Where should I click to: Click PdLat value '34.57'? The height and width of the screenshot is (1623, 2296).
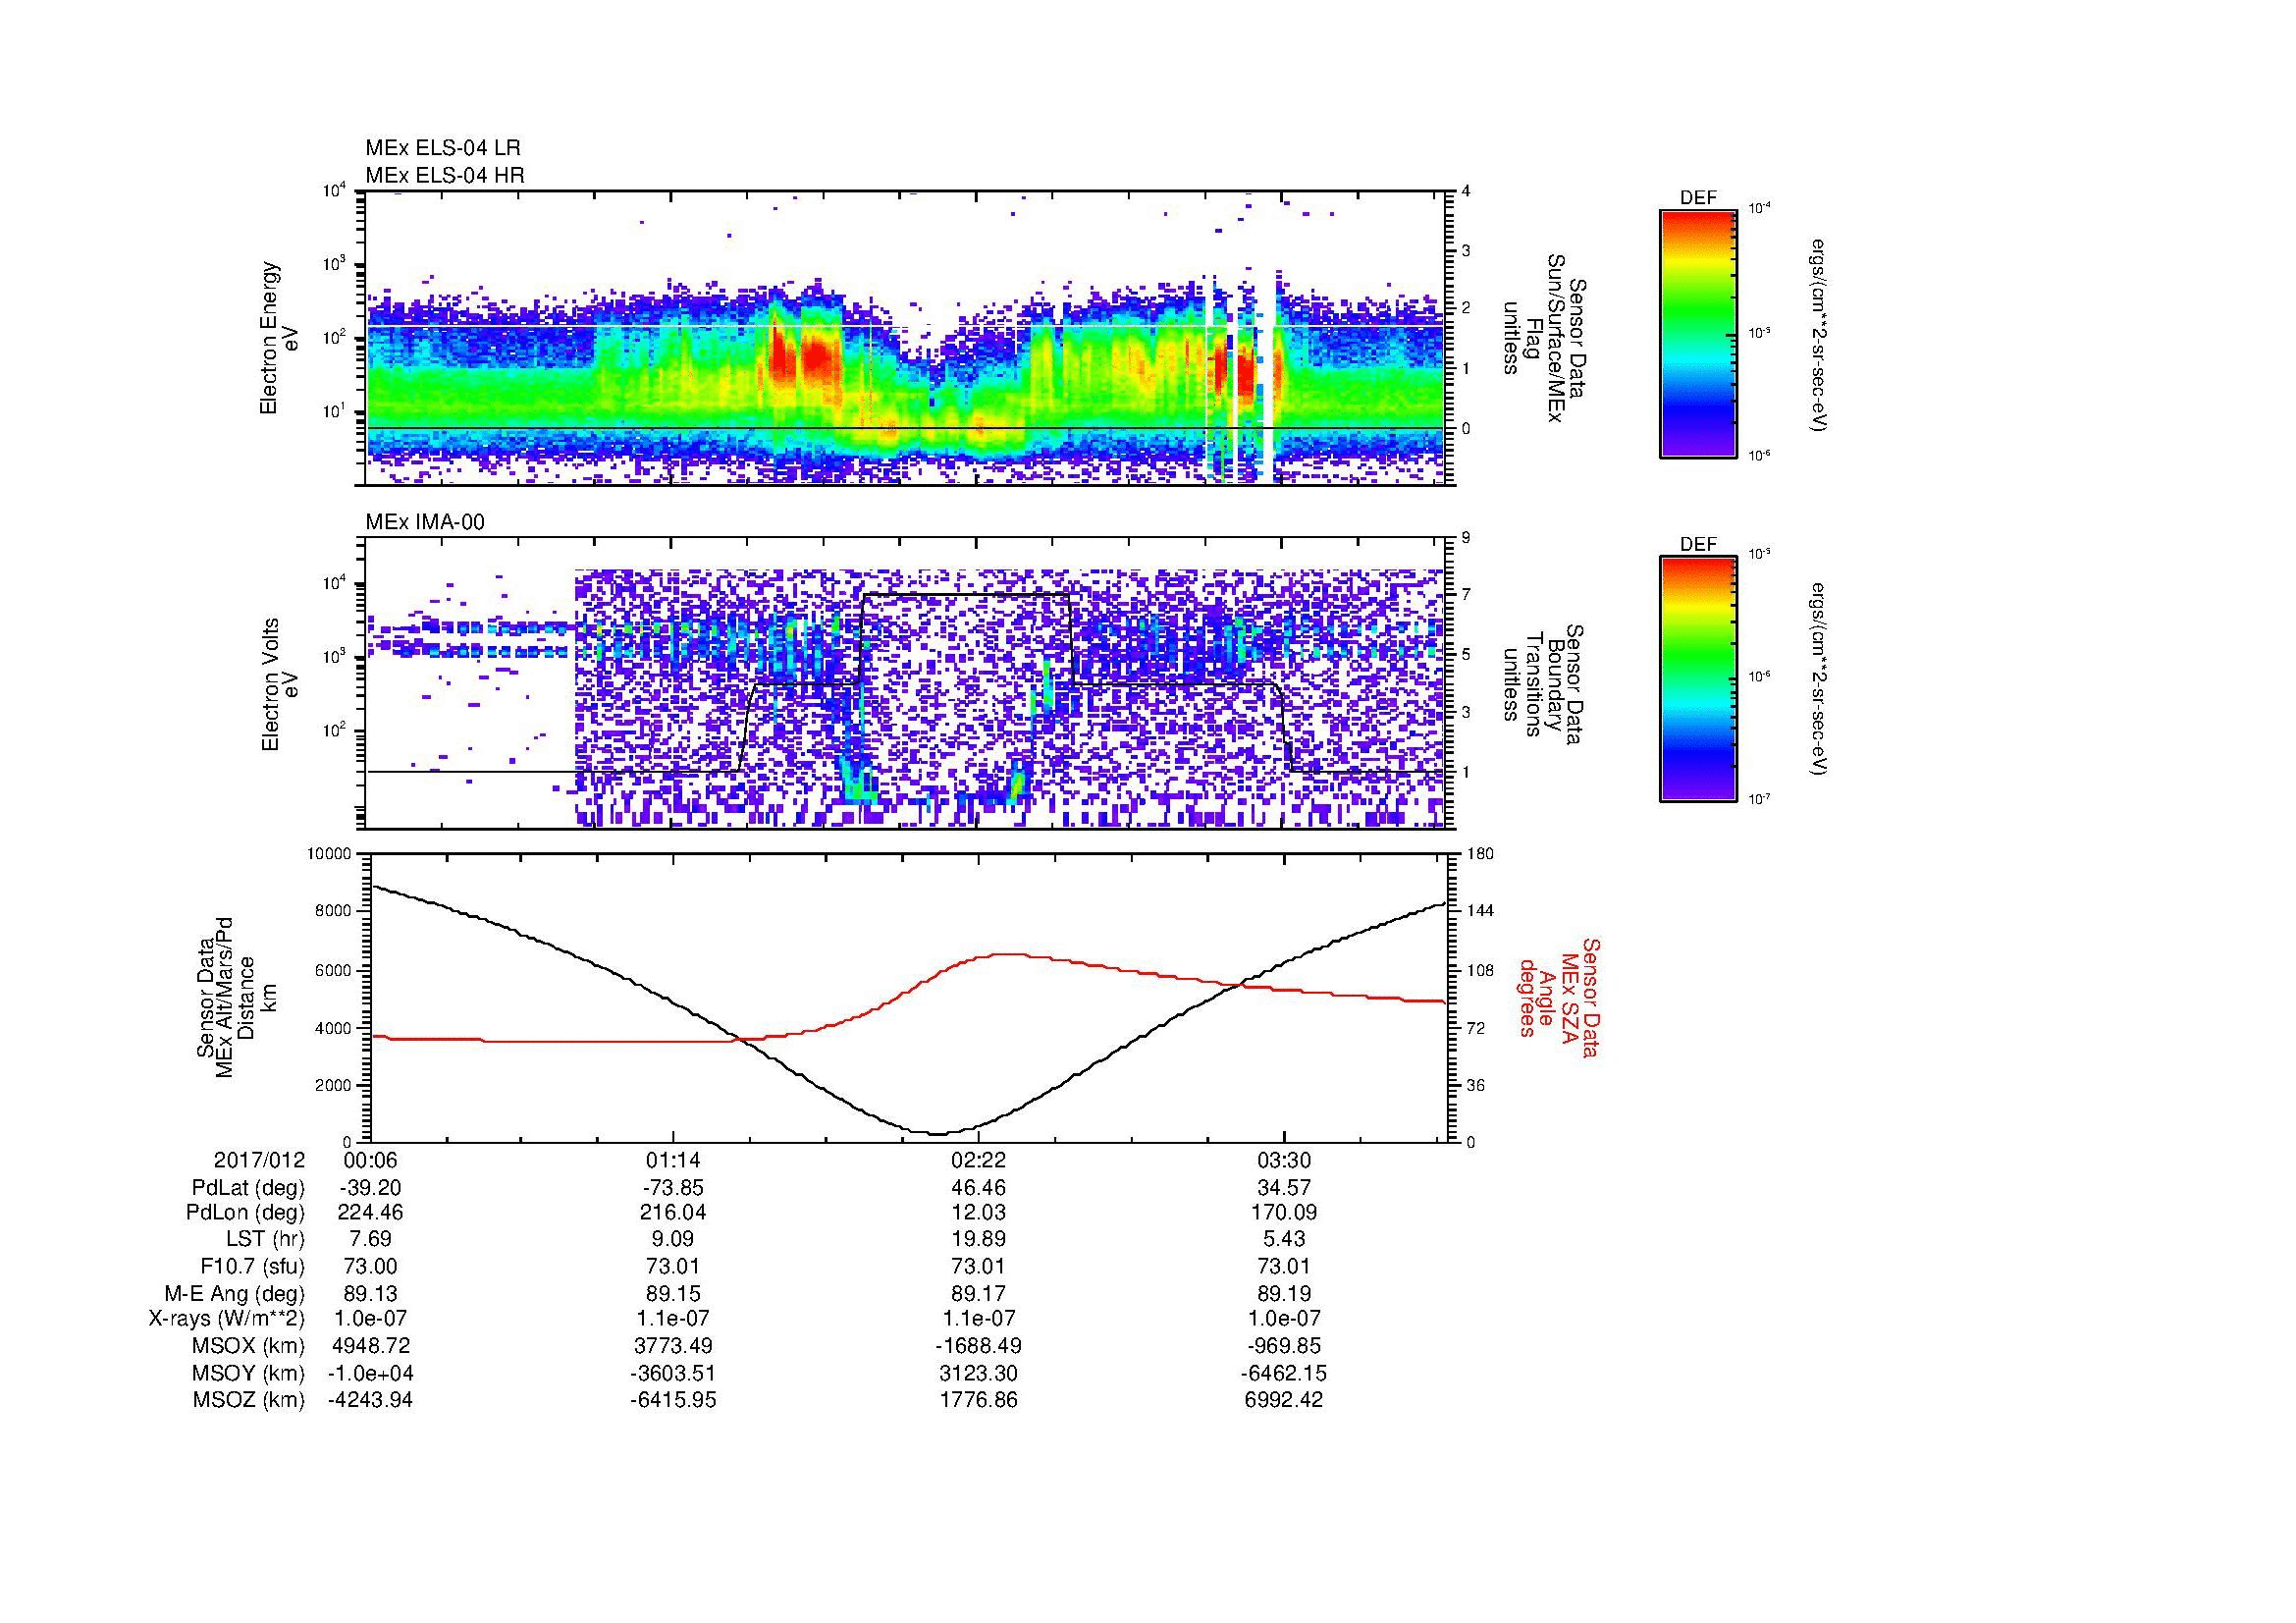click(1283, 1188)
